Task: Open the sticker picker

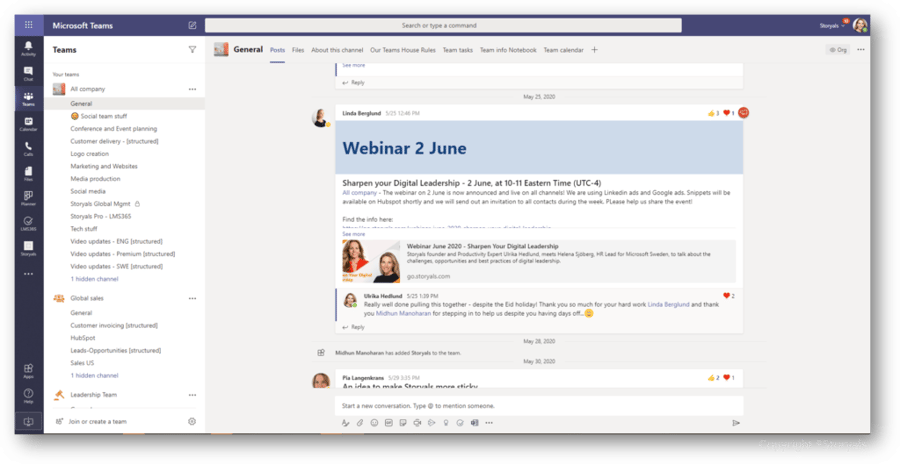Action: coord(403,423)
